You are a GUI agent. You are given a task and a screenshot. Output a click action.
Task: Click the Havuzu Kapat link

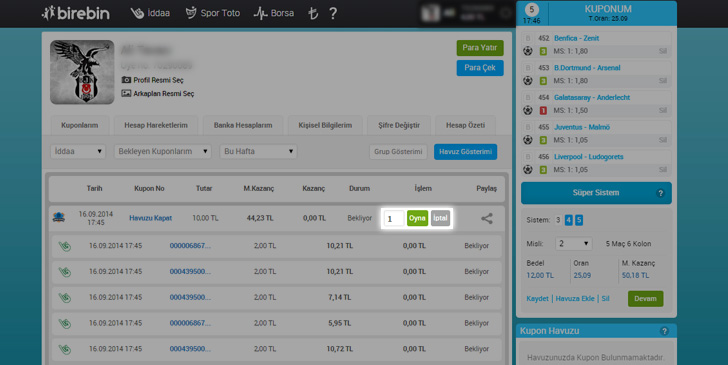[x=150, y=218]
